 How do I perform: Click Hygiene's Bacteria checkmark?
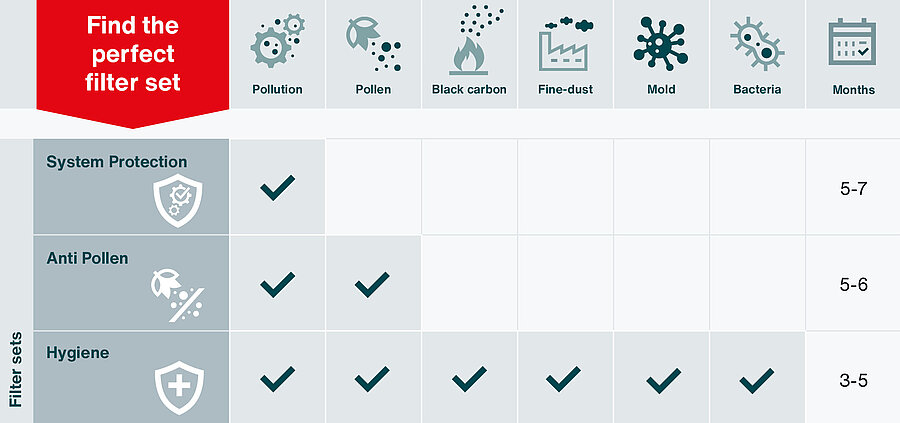point(757,379)
